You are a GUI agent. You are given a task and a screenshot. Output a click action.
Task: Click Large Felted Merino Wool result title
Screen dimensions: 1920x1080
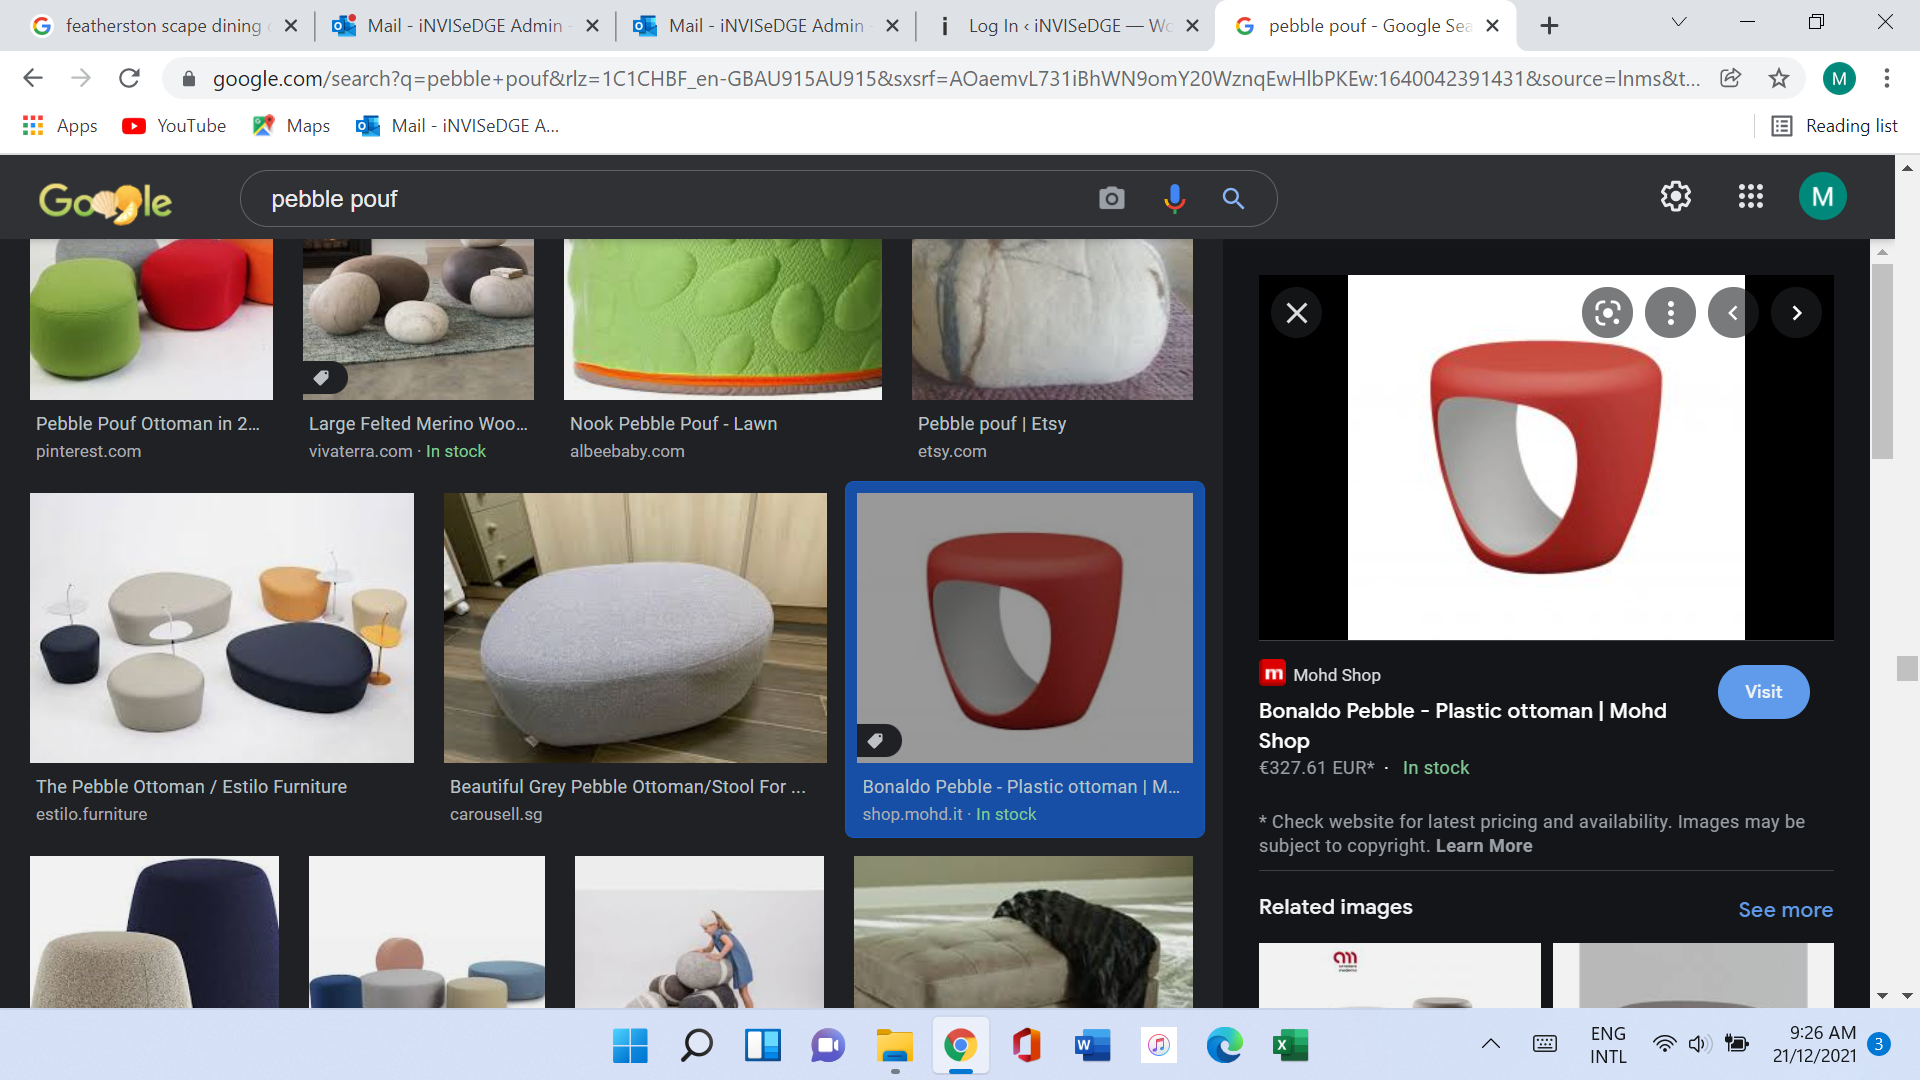point(418,424)
